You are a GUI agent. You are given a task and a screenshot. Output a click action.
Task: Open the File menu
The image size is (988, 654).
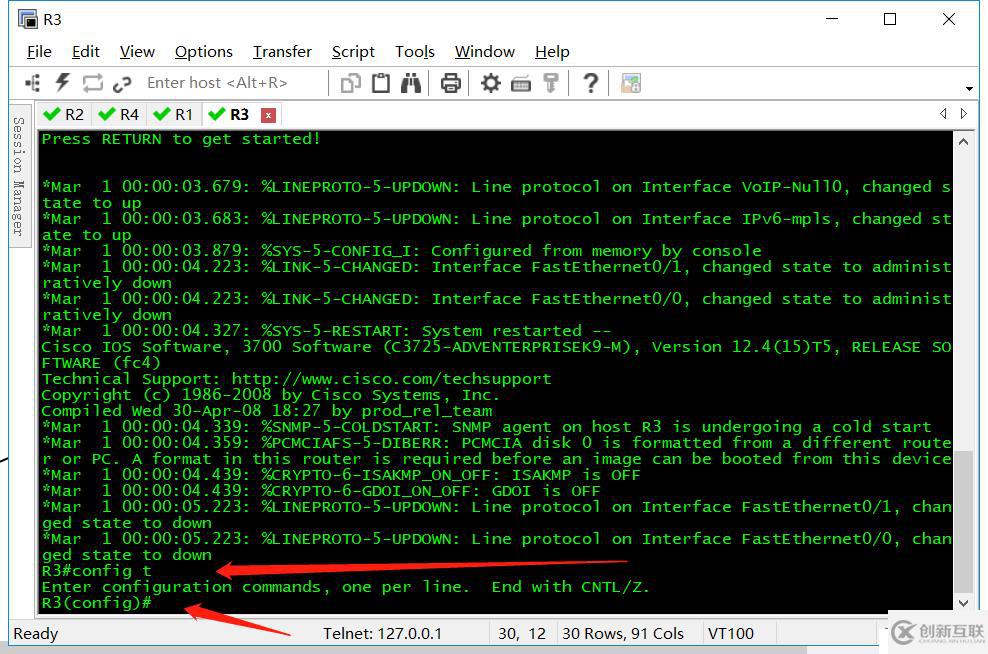click(x=39, y=52)
